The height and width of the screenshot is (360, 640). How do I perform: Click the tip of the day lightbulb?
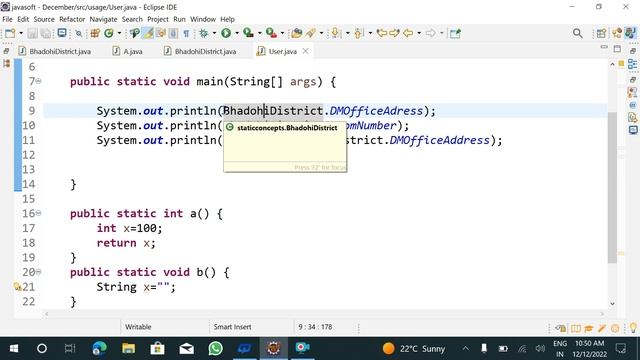(633, 328)
